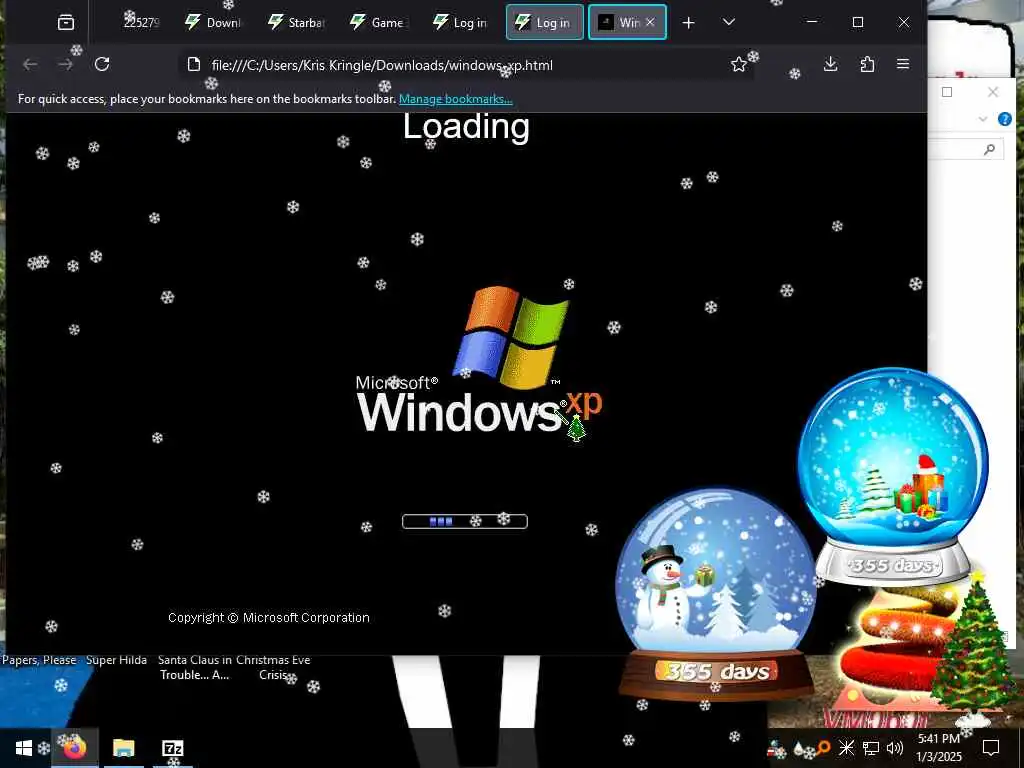Click the Copyright Microsoft Corporation text
Screen dimensions: 1024x768
pyautogui.click(x=268, y=618)
